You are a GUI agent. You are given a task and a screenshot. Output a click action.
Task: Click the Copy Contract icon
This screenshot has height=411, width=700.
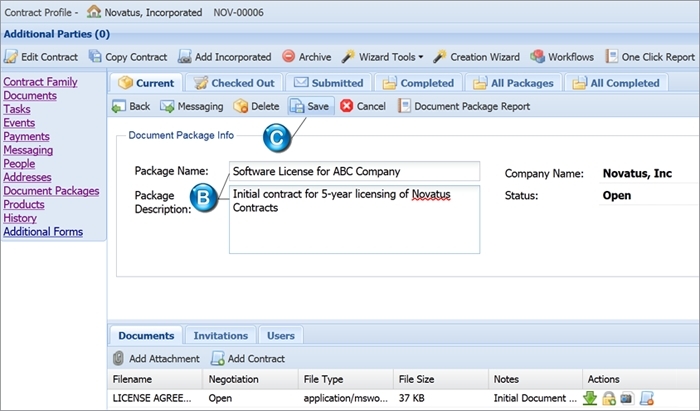95,56
